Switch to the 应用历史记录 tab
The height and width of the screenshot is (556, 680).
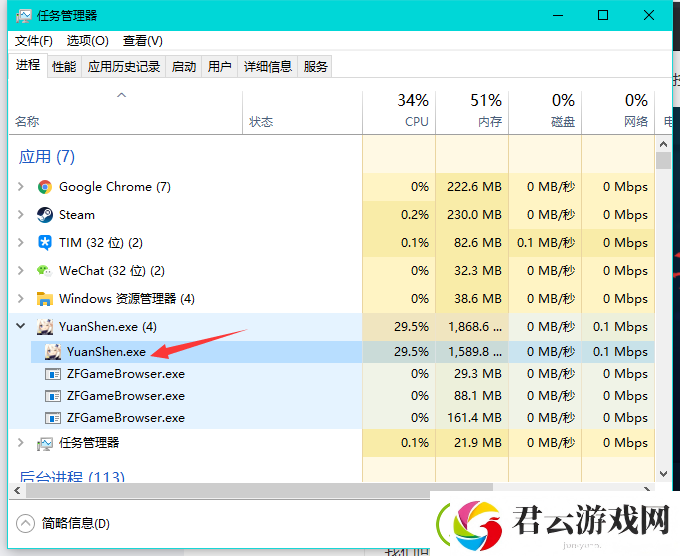tap(124, 66)
